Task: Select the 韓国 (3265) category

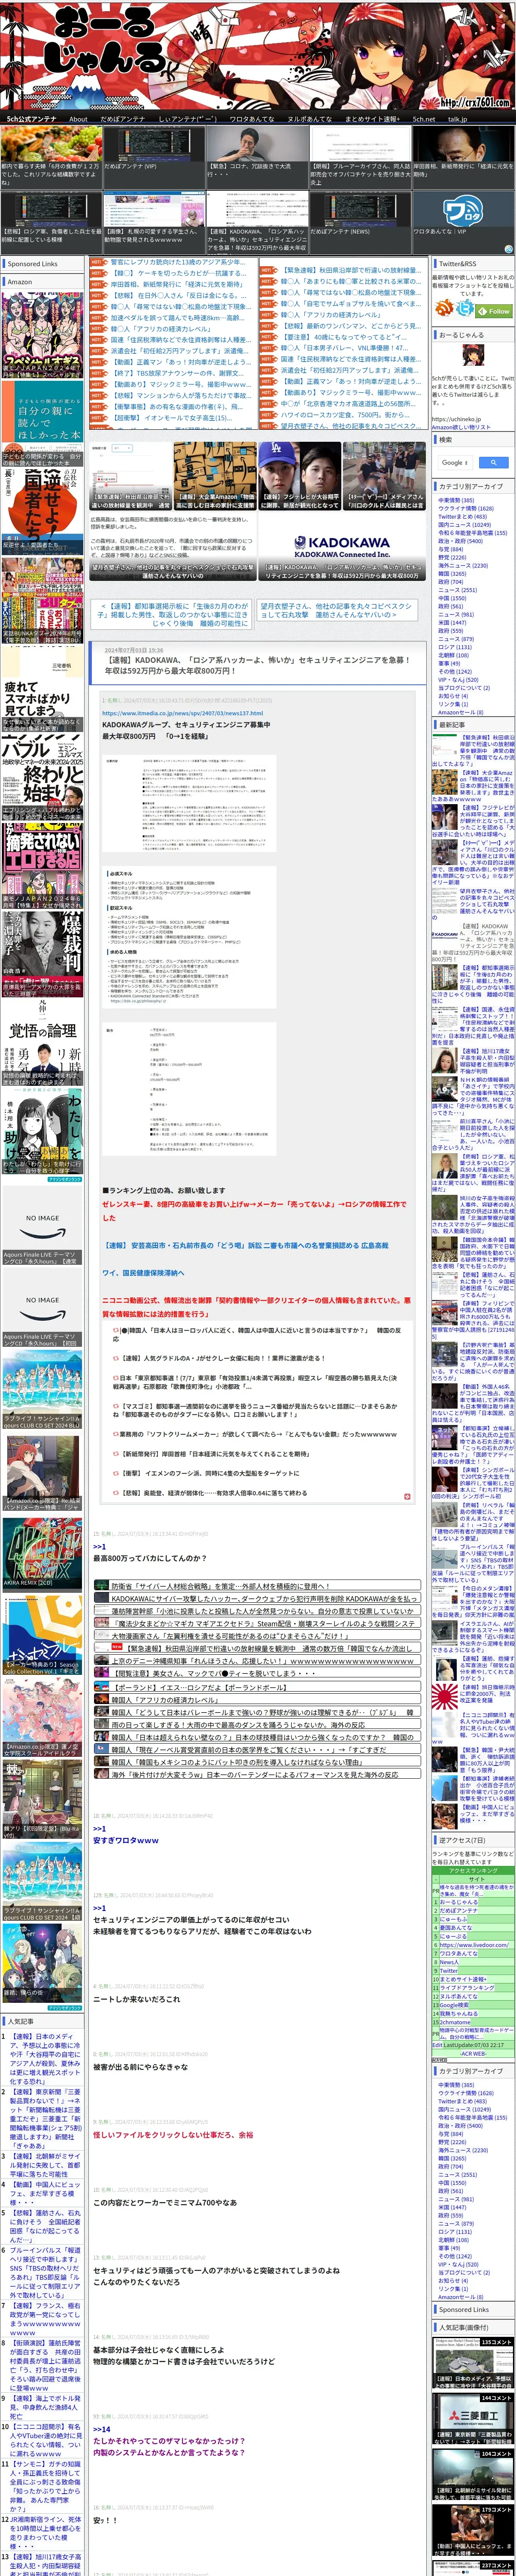Action: click(451, 574)
